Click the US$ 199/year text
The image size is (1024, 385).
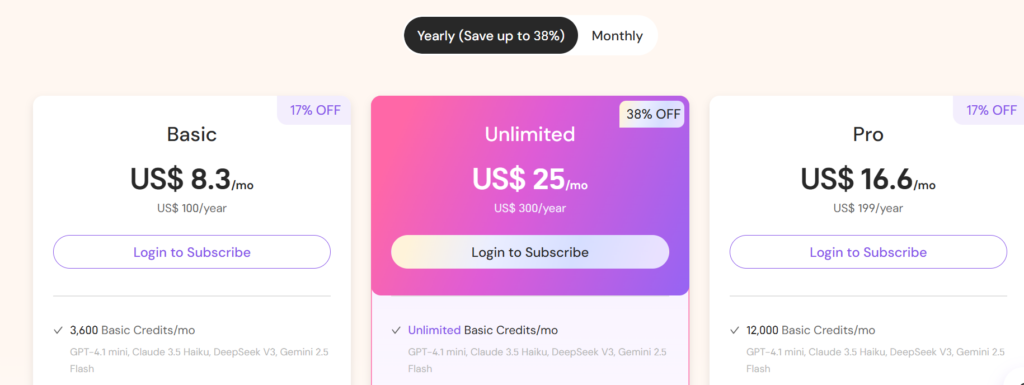pyautogui.click(x=868, y=208)
